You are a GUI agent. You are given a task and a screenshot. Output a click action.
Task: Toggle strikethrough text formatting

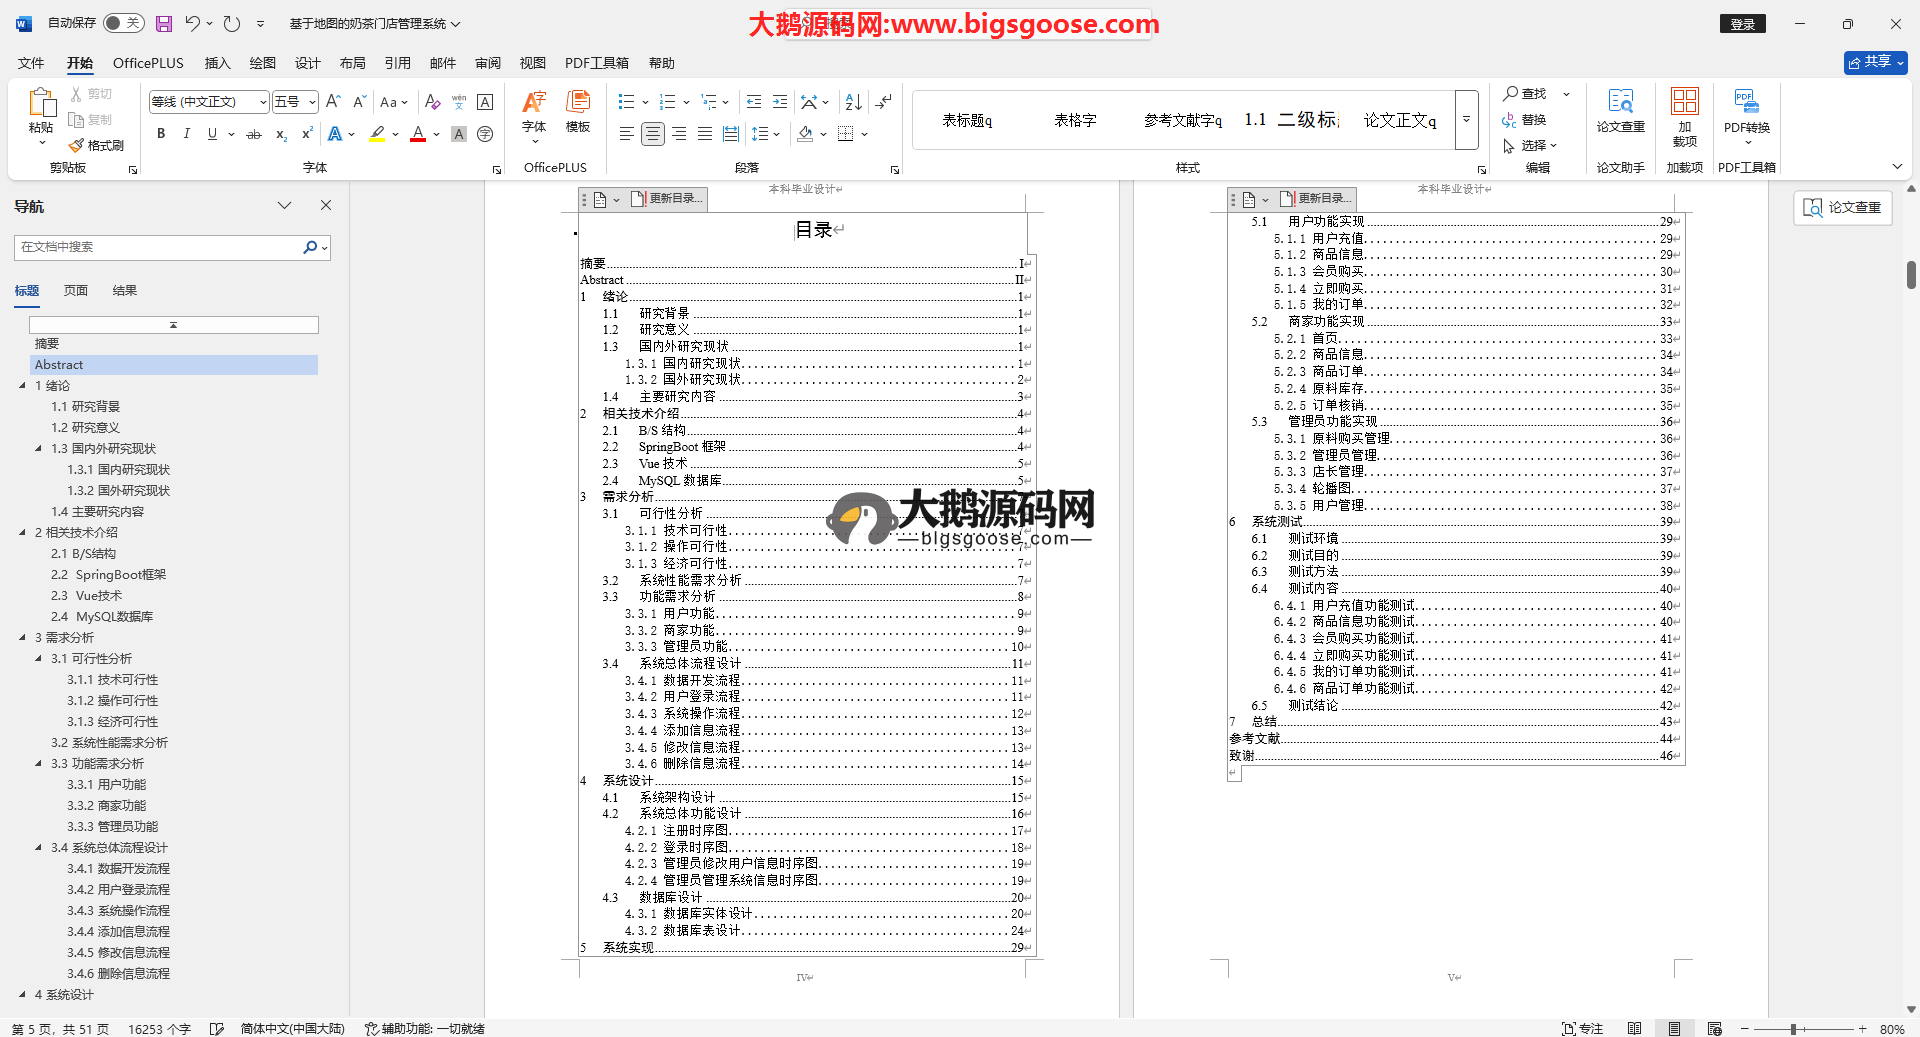254,134
